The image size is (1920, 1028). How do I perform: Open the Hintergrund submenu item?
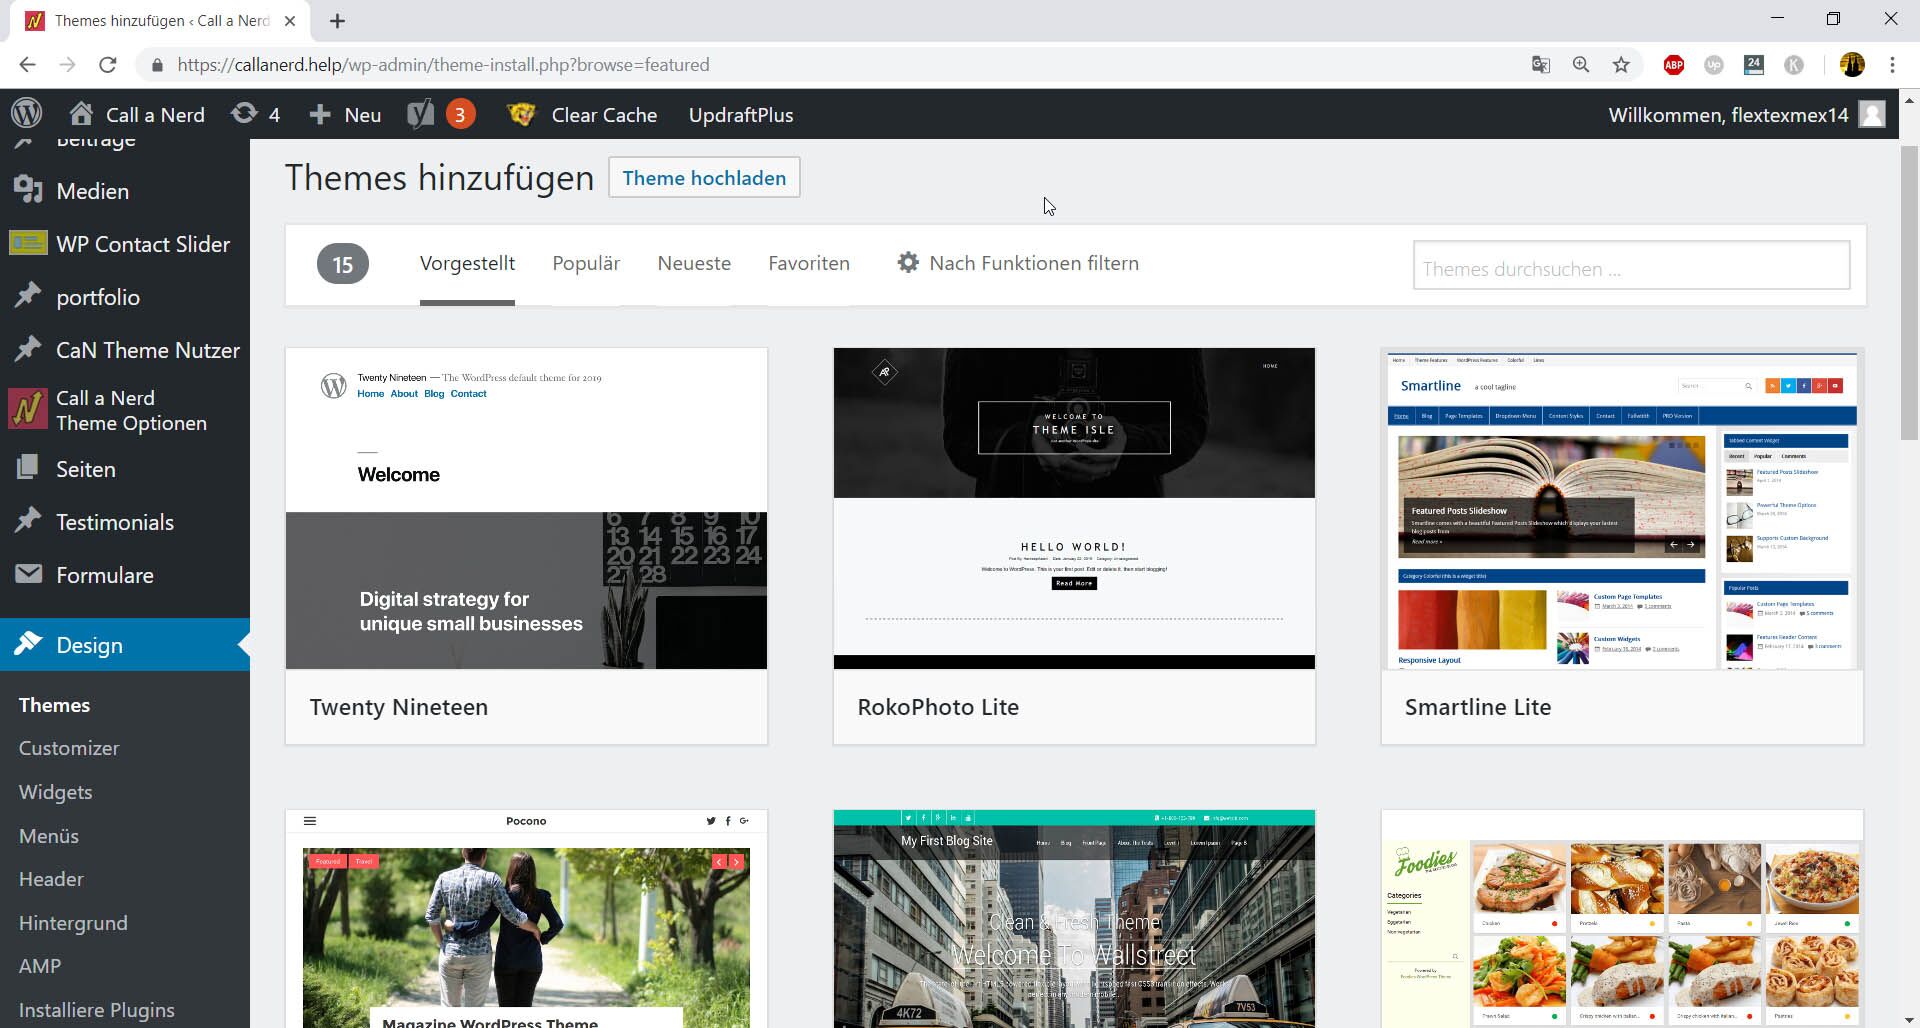pyautogui.click(x=73, y=923)
